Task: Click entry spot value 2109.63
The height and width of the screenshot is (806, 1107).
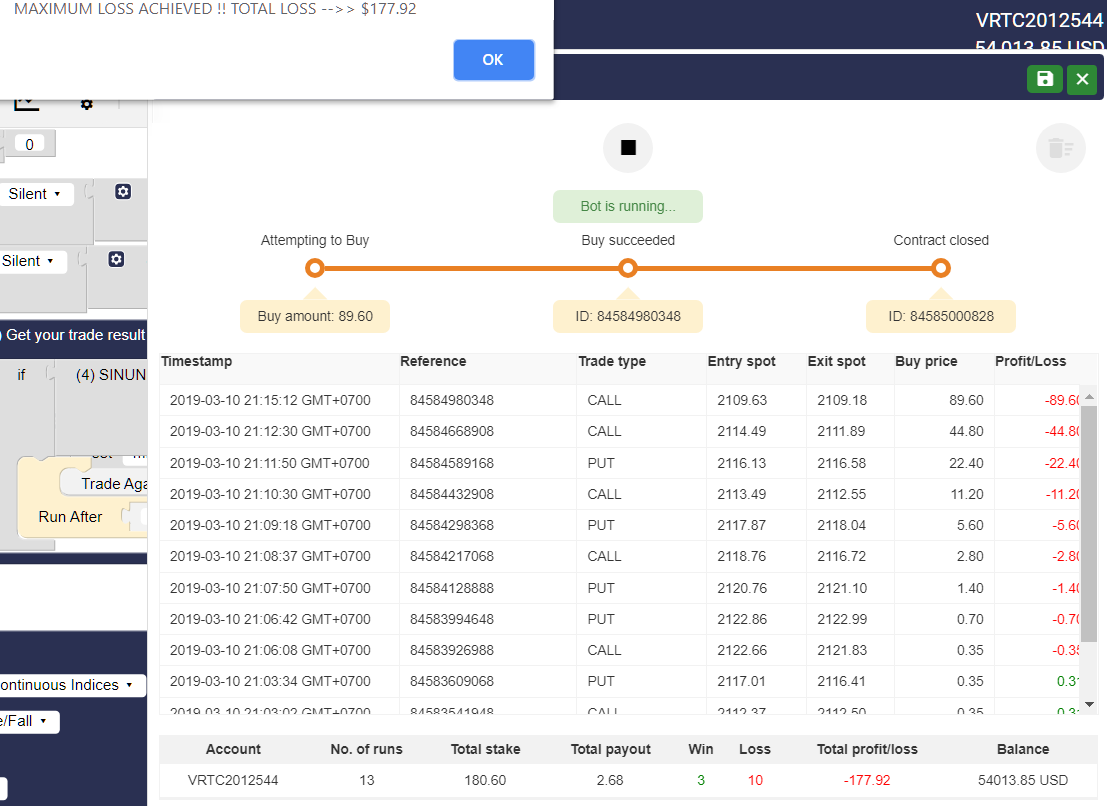Action: point(742,400)
